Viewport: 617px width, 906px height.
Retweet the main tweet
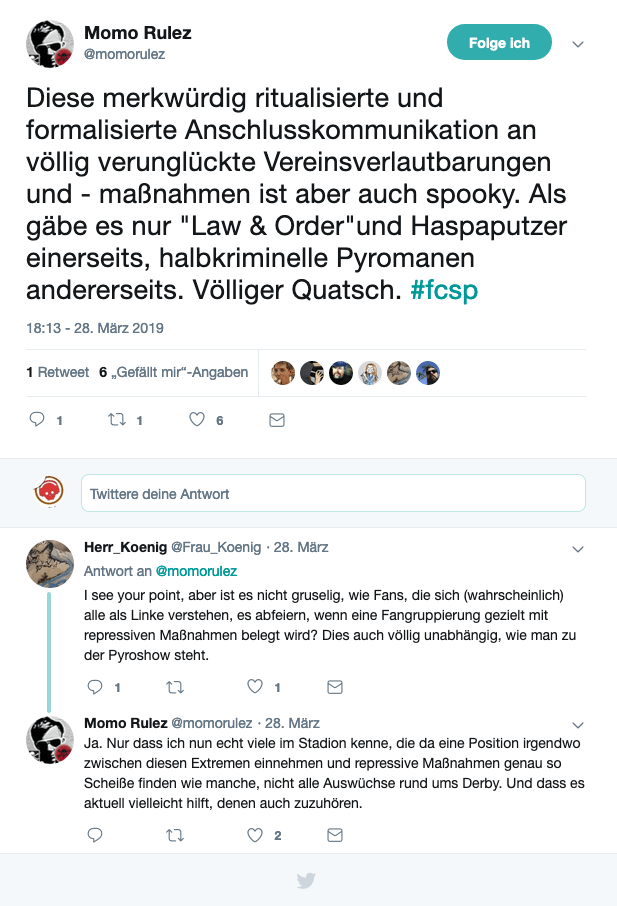click(x=117, y=420)
